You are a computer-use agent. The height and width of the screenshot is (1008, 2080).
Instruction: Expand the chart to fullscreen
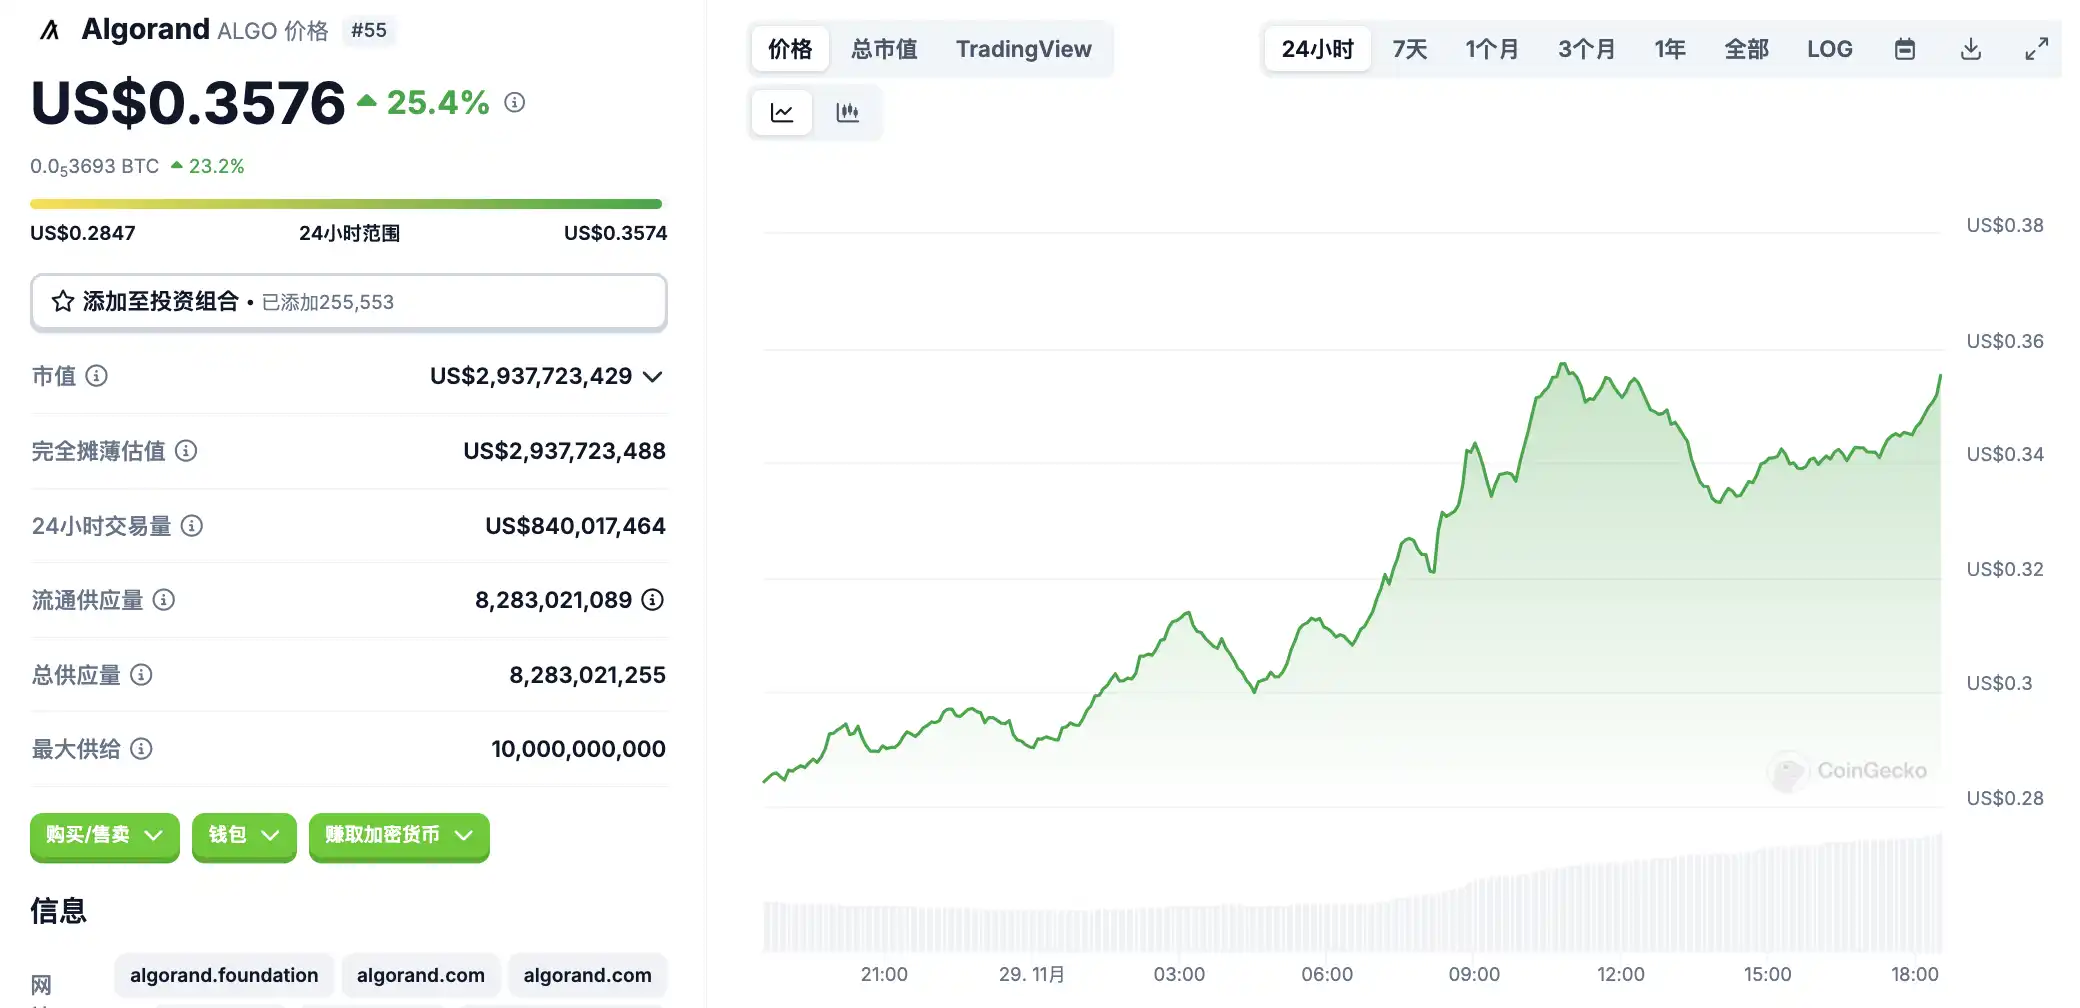click(2036, 49)
